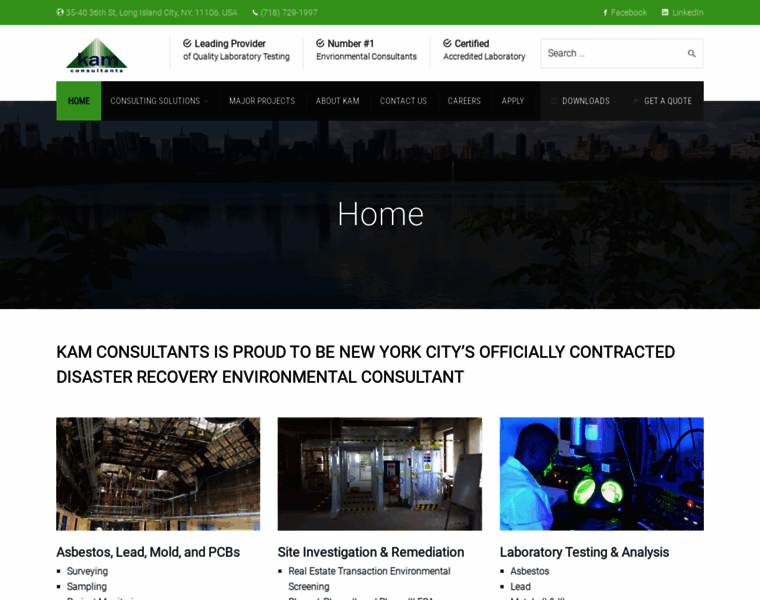Open the Home menu item
This screenshot has height=600, width=760.
[x=79, y=101]
